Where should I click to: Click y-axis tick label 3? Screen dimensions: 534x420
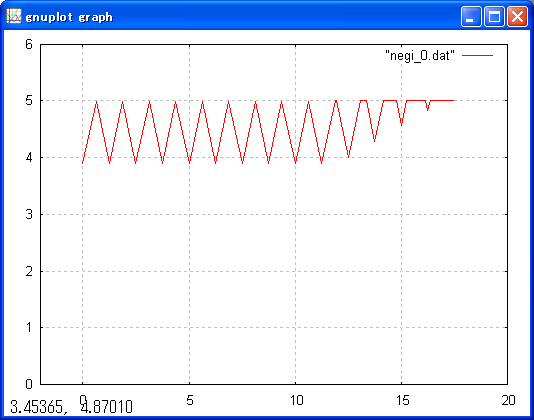(29, 214)
